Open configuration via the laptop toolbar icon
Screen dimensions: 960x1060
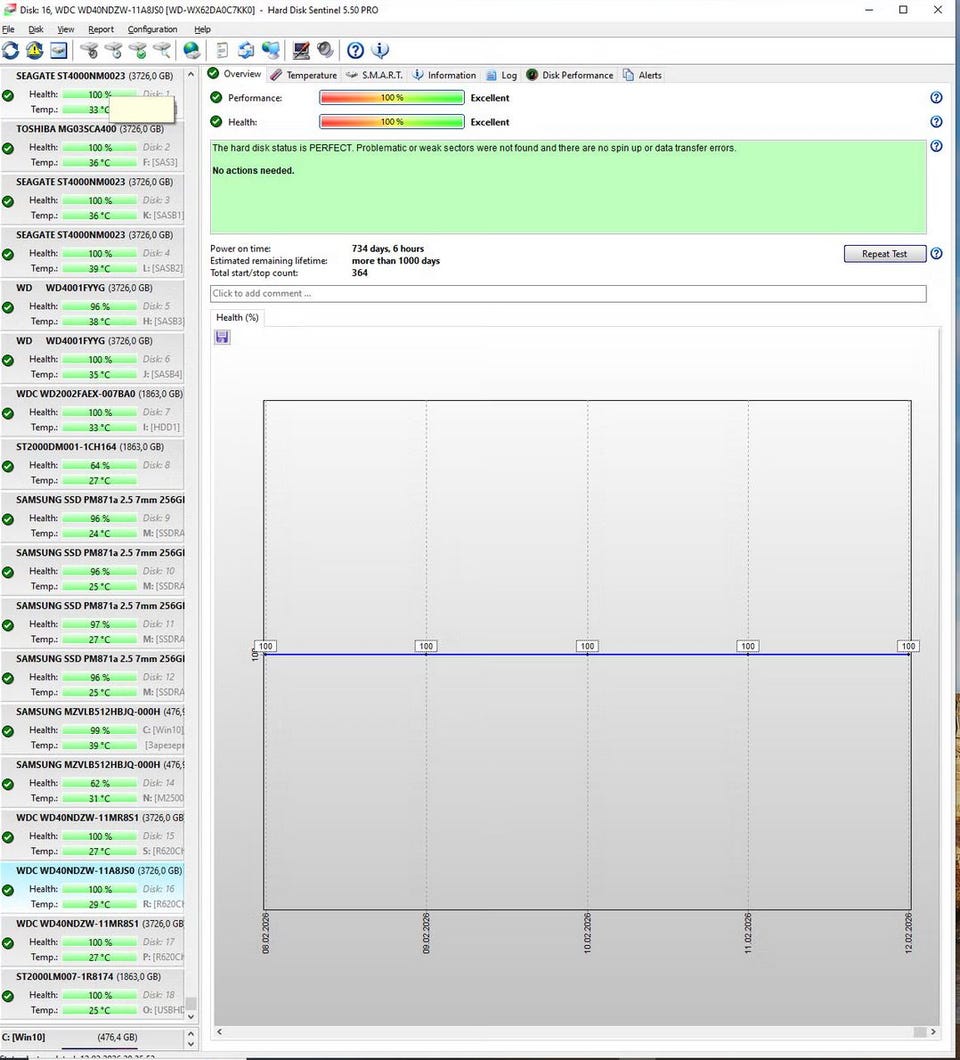click(302, 50)
